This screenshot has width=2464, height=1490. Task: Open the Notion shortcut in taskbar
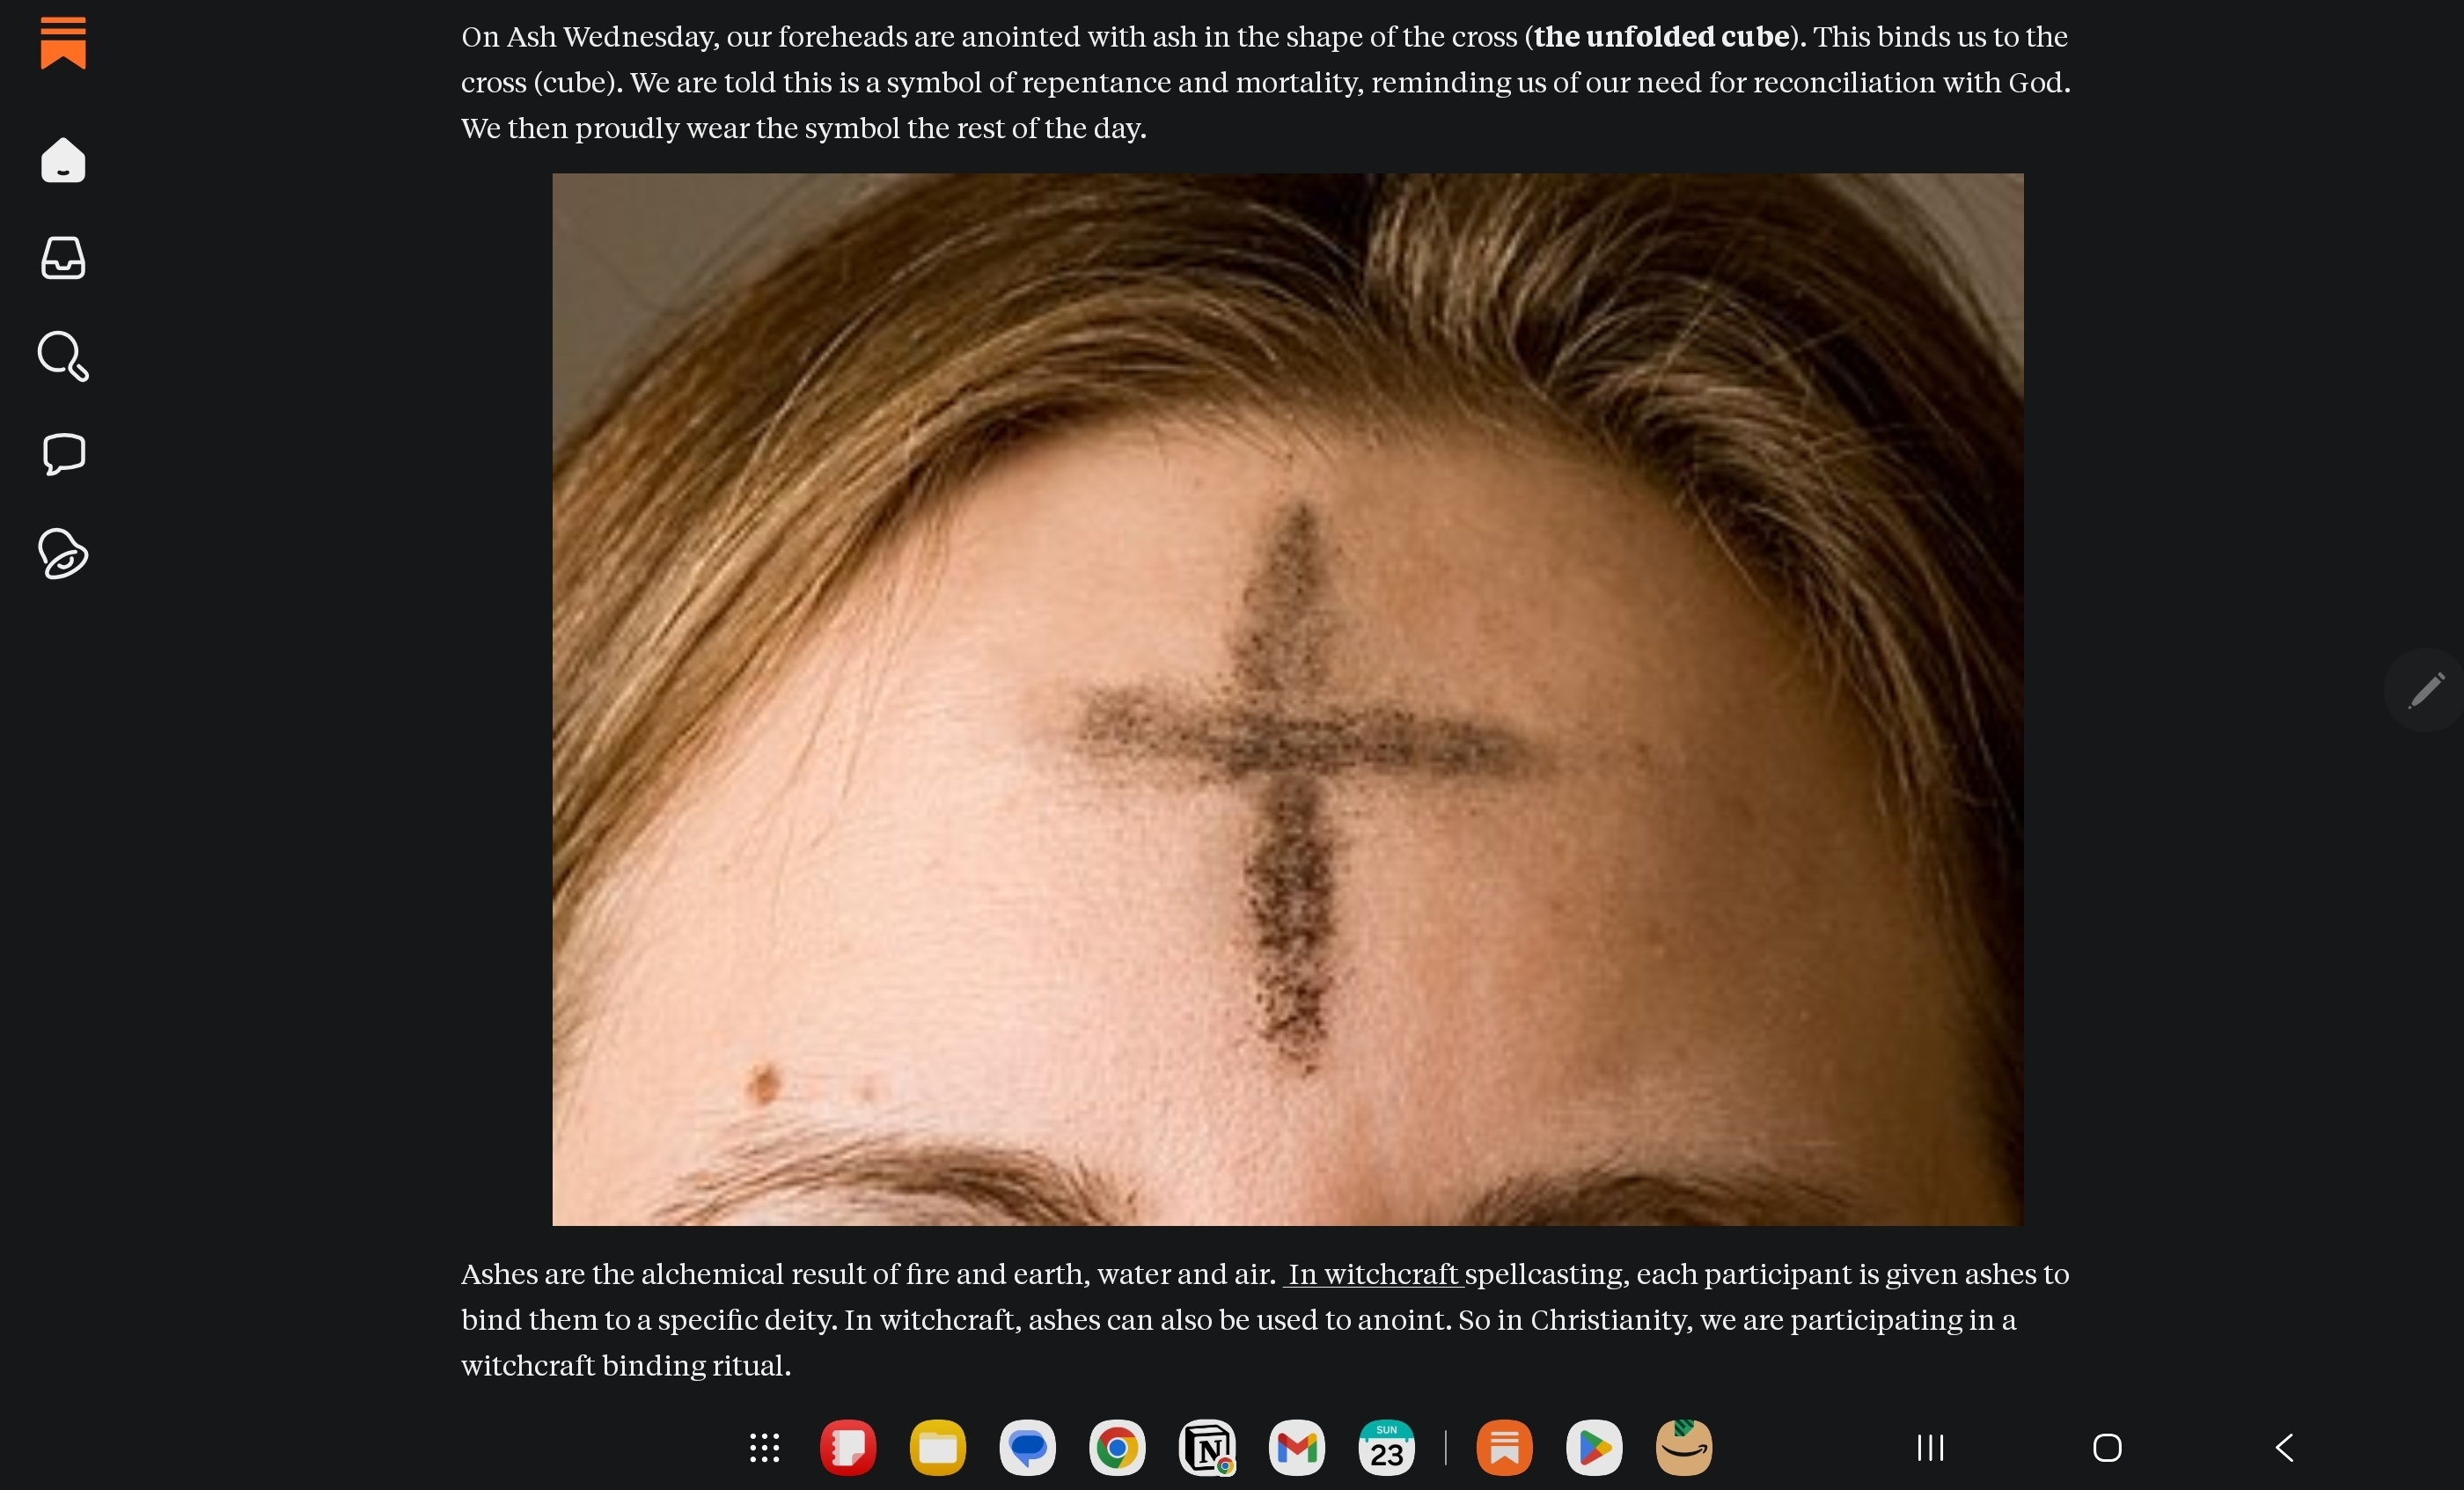tap(1207, 1447)
